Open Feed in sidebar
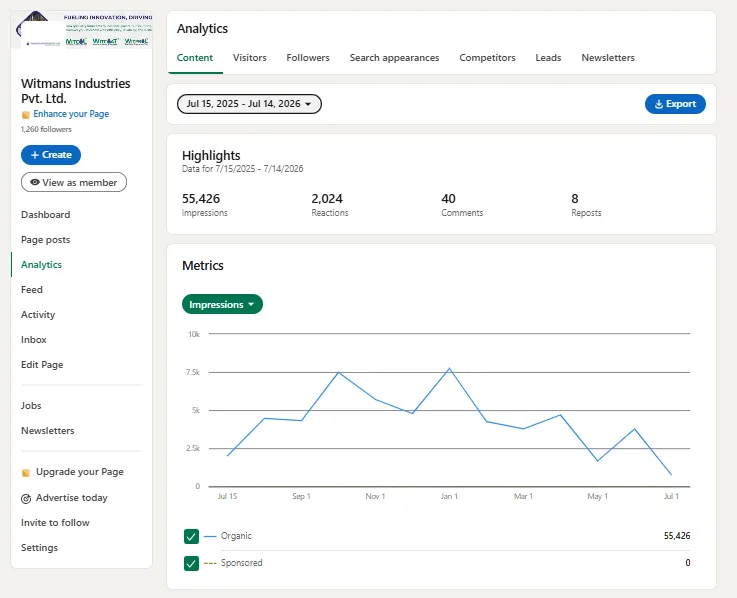This screenshot has width=737, height=598. point(32,290)
